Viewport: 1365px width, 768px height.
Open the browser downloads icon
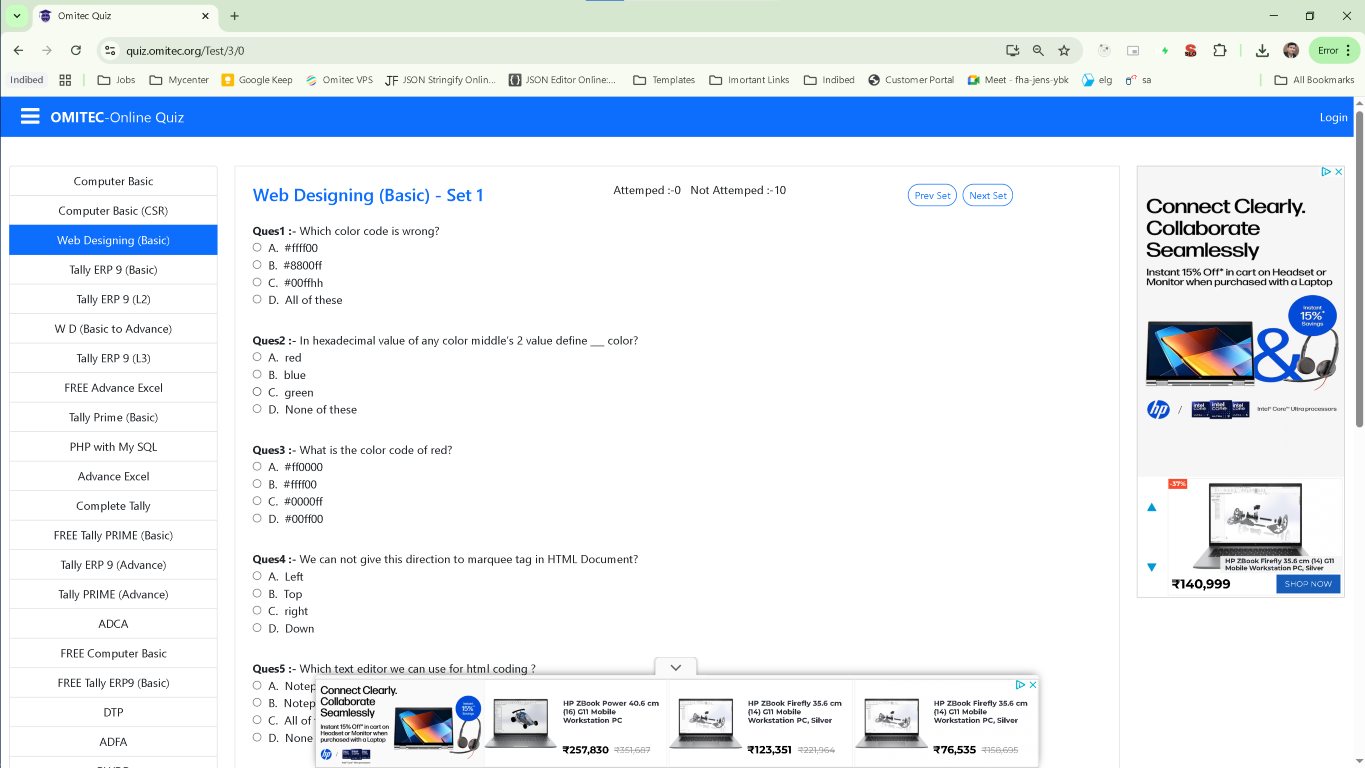pos(1262,50)
